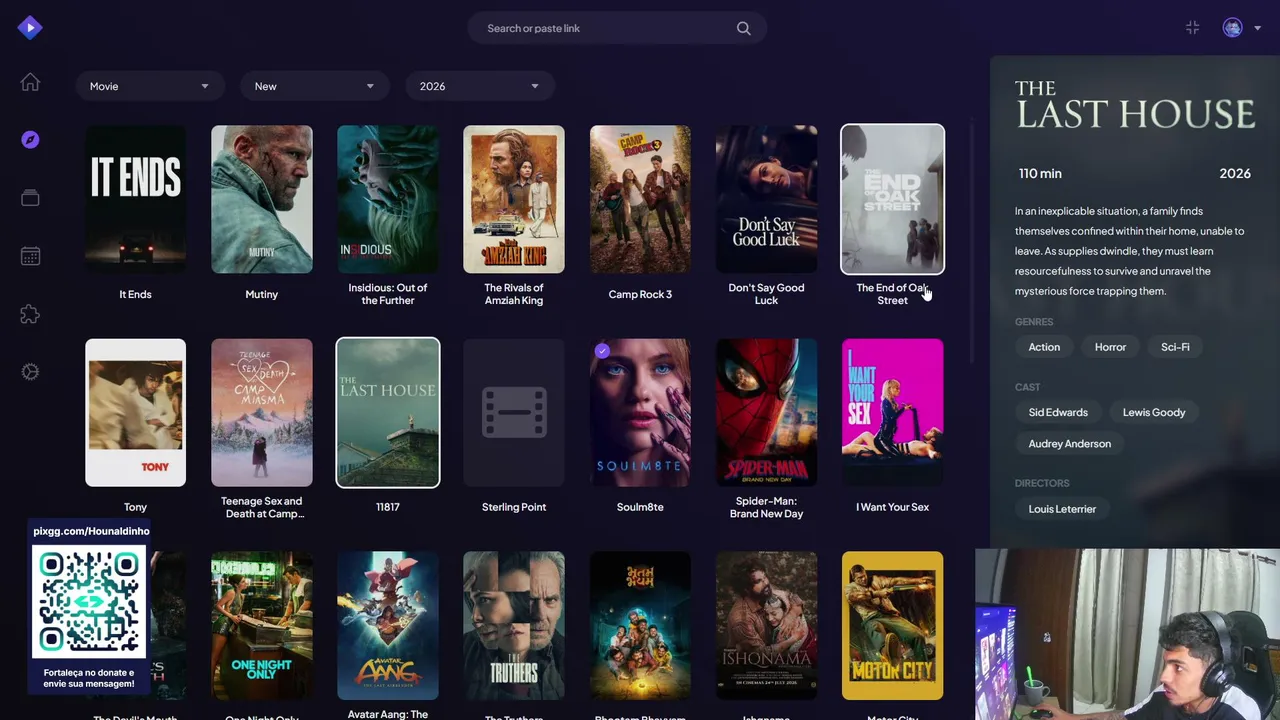Select the Tony movie poster

pos(136,412)
